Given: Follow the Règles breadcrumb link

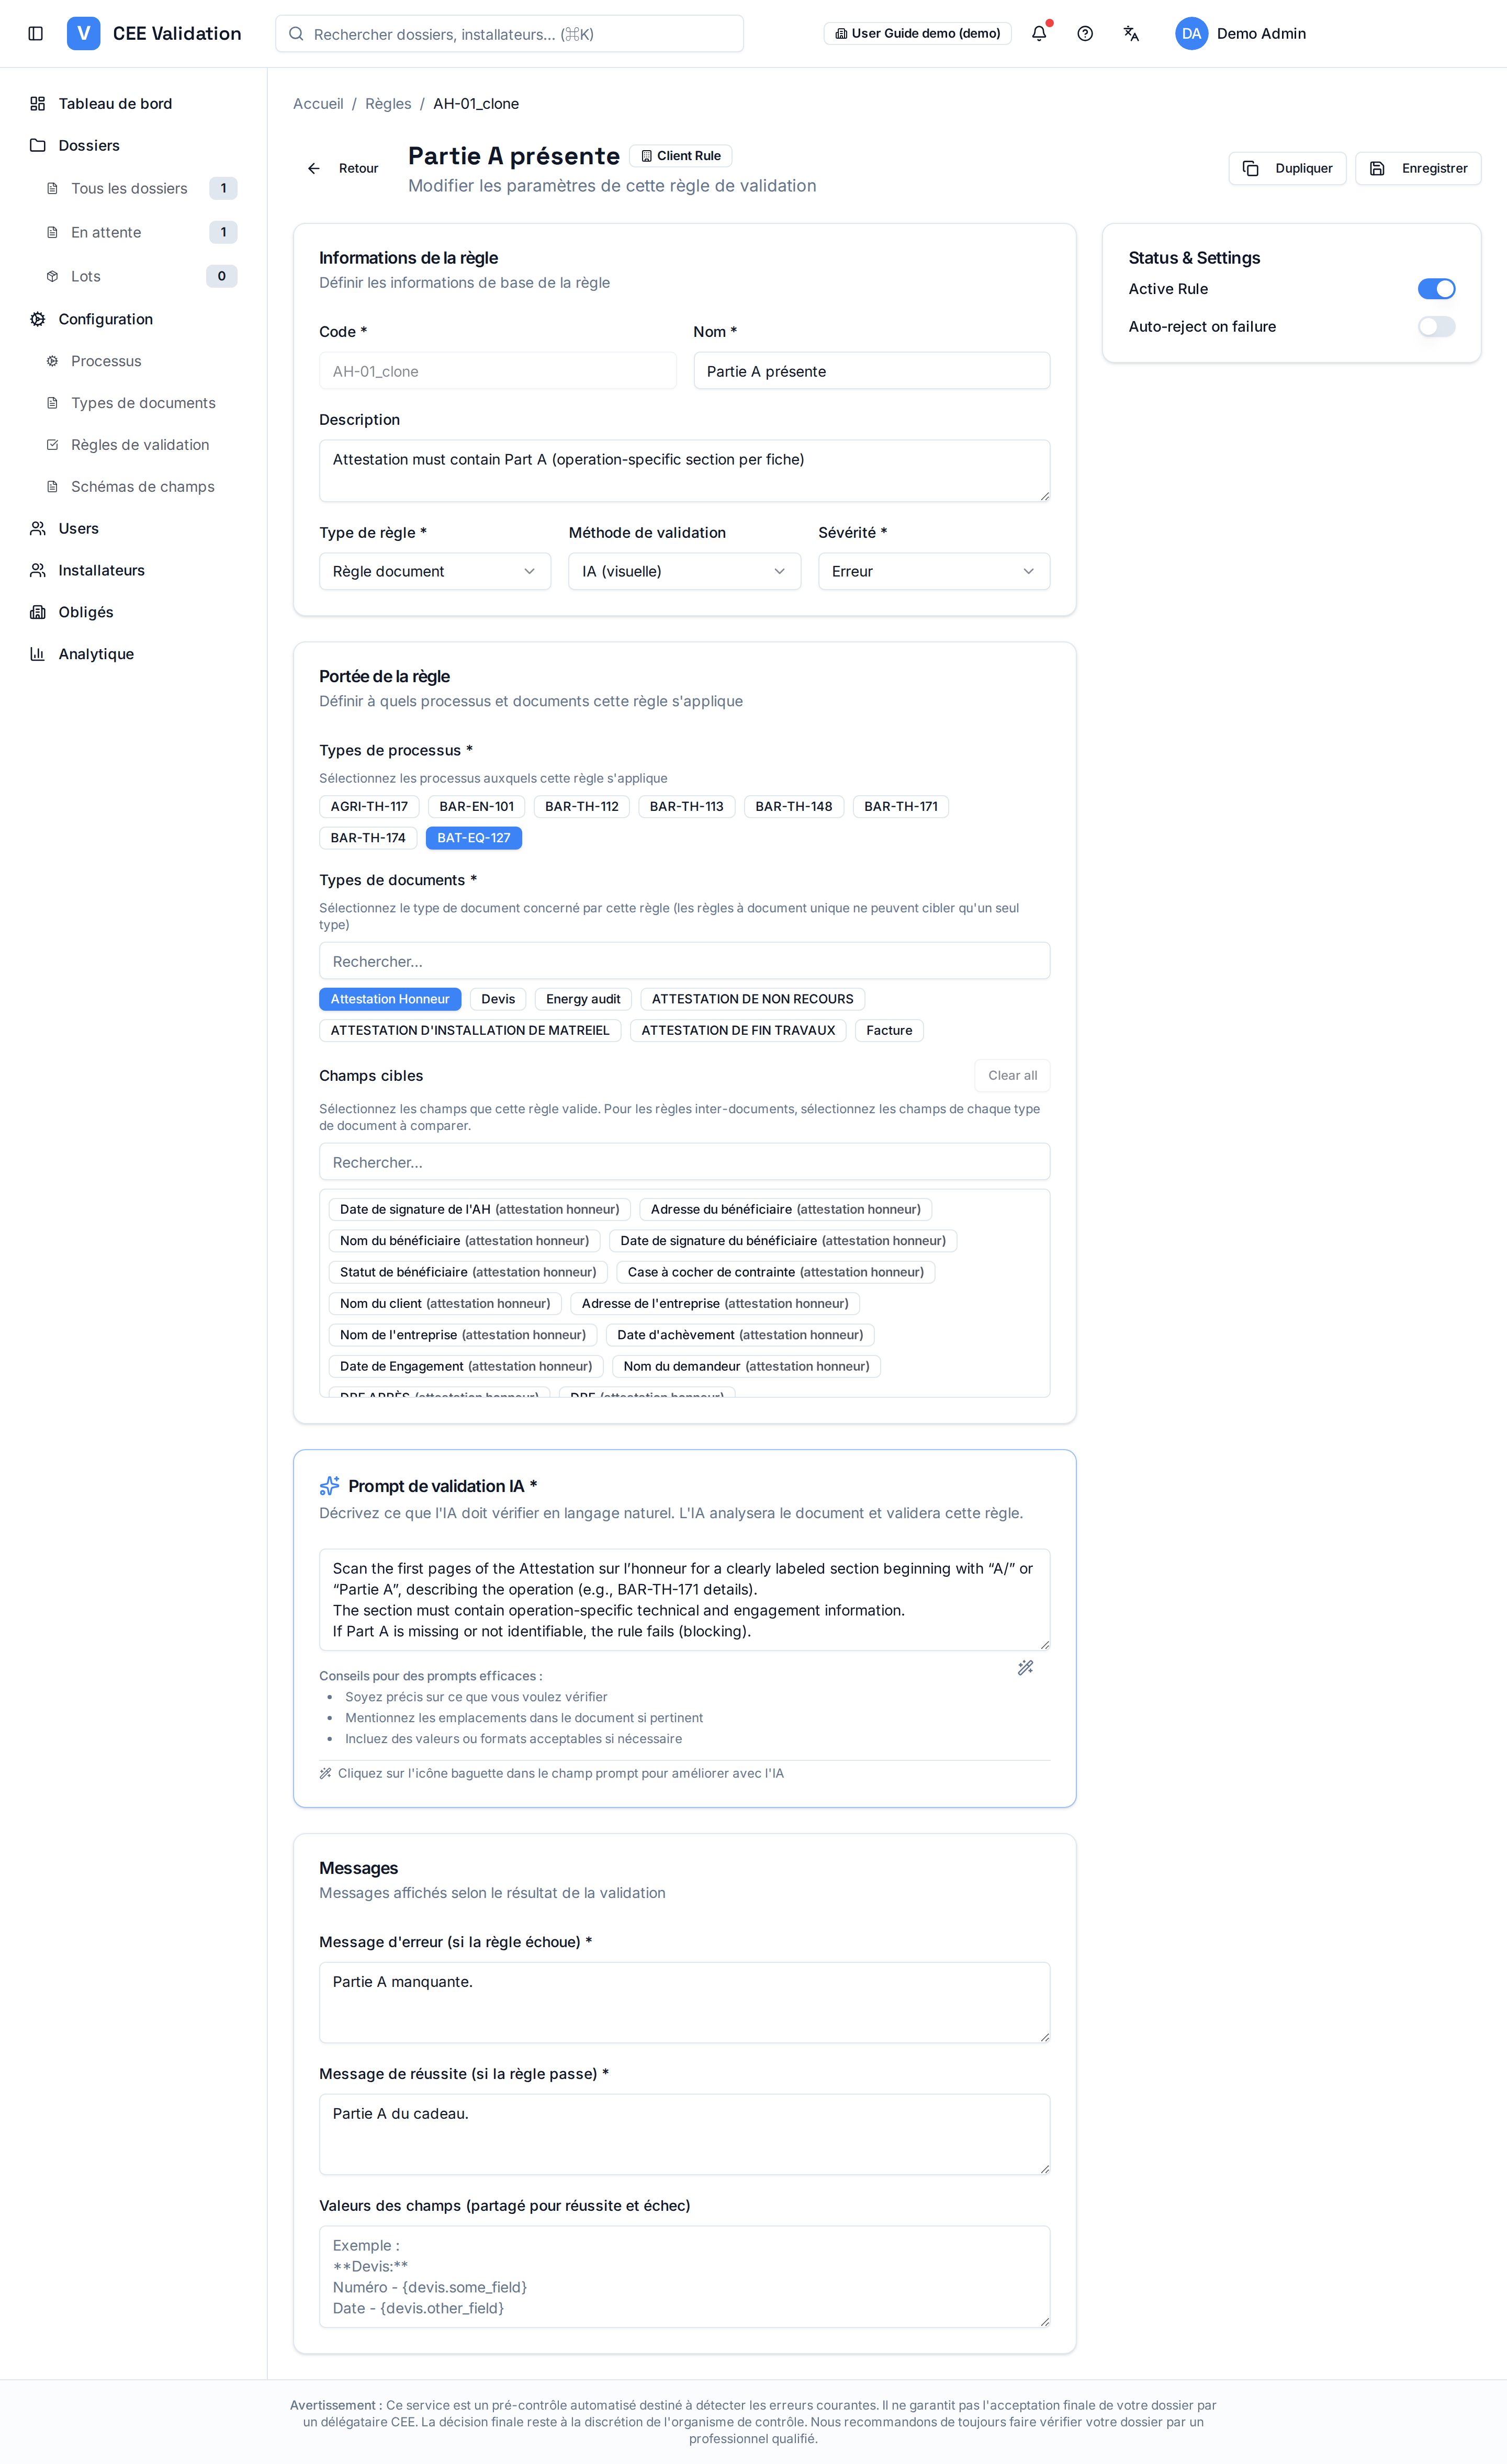Looking at the screenshot, I should tap(388, 104).
